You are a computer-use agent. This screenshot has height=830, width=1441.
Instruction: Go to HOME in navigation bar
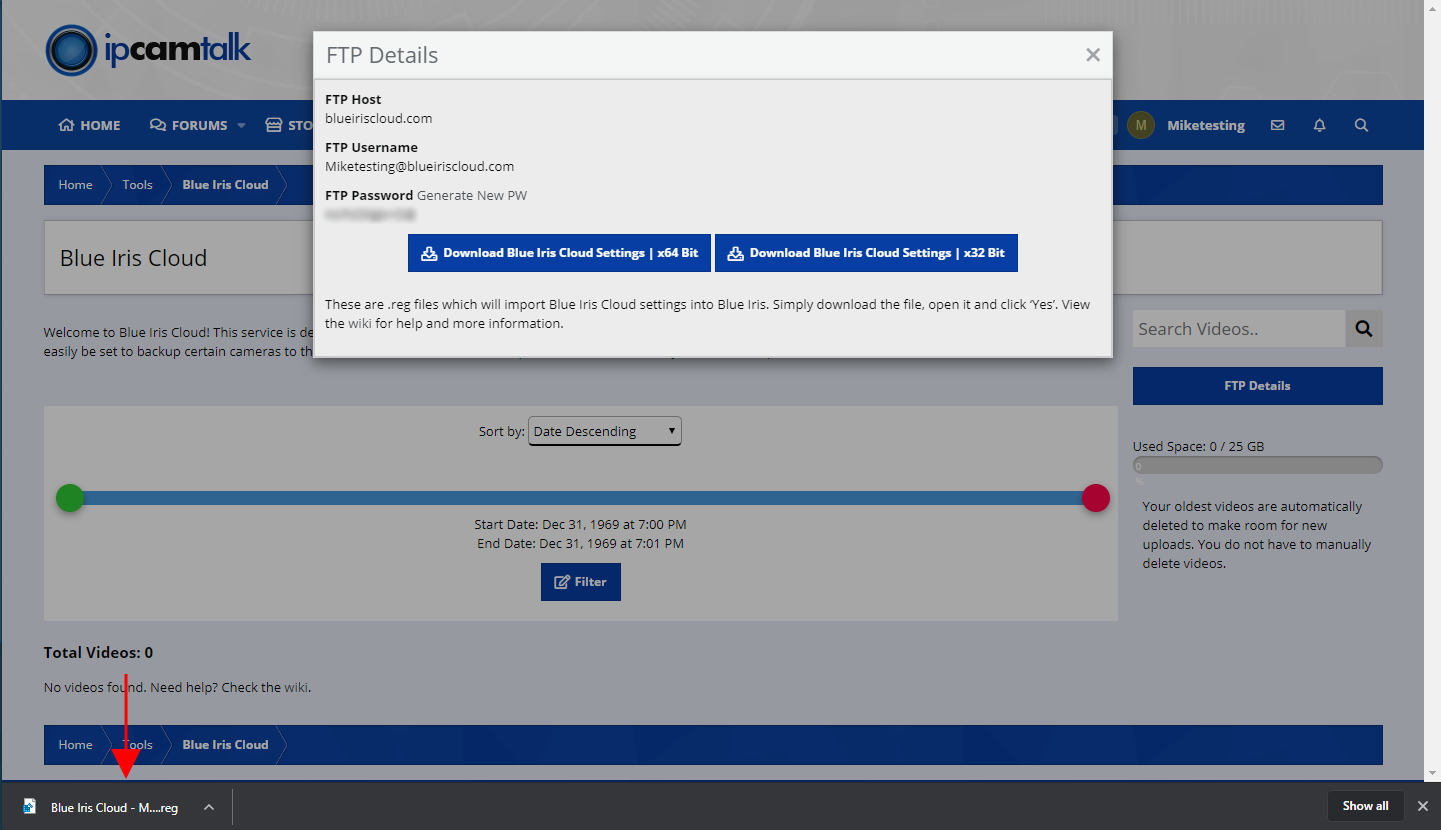(89, 125)
